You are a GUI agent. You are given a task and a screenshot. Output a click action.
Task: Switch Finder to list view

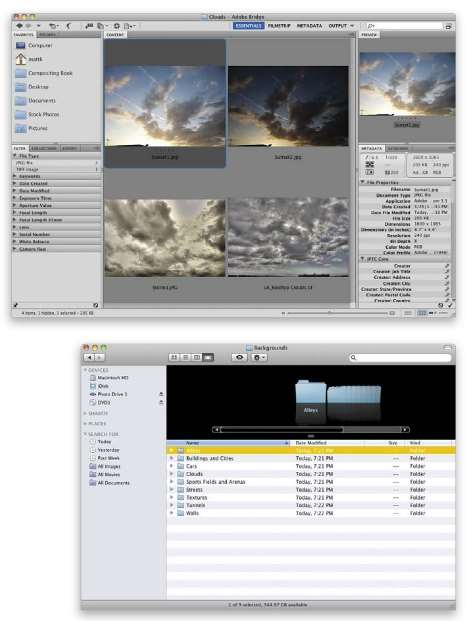185,357
